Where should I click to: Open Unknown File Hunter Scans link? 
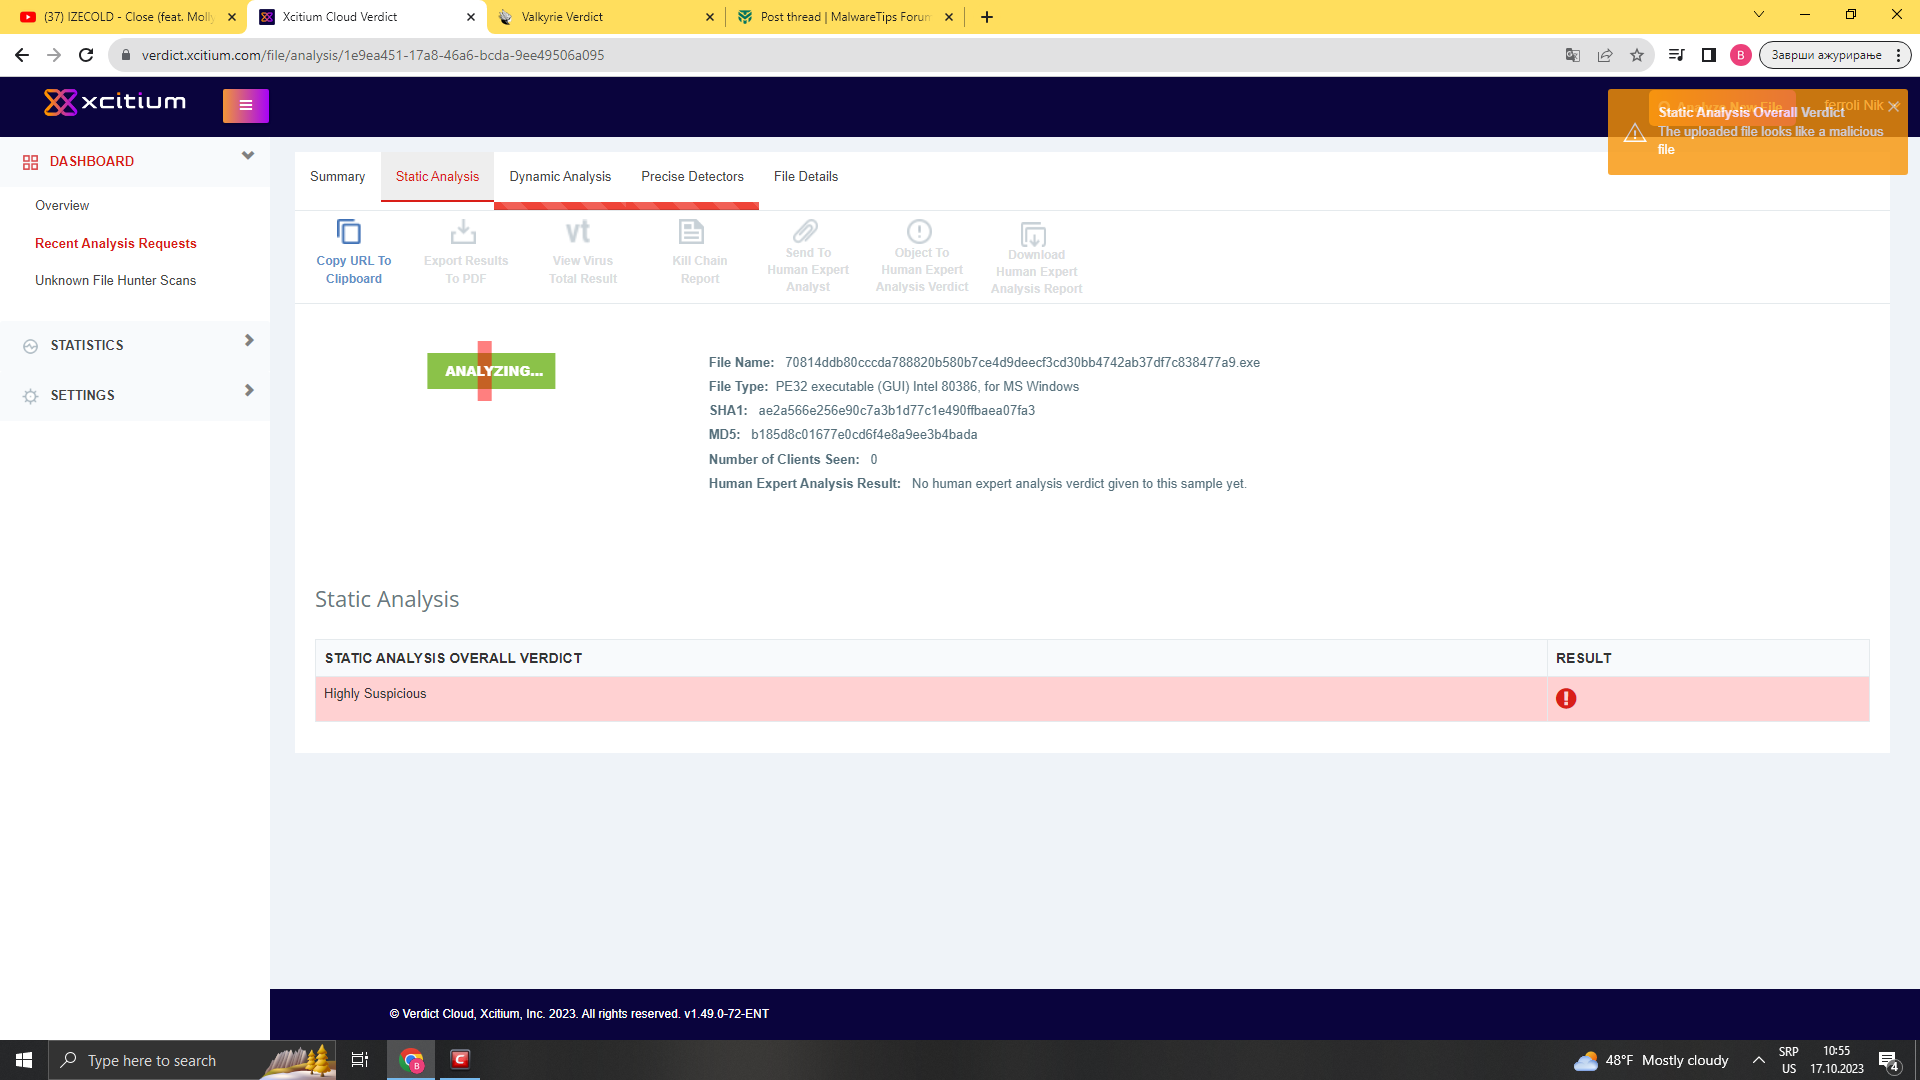(116, 281)
